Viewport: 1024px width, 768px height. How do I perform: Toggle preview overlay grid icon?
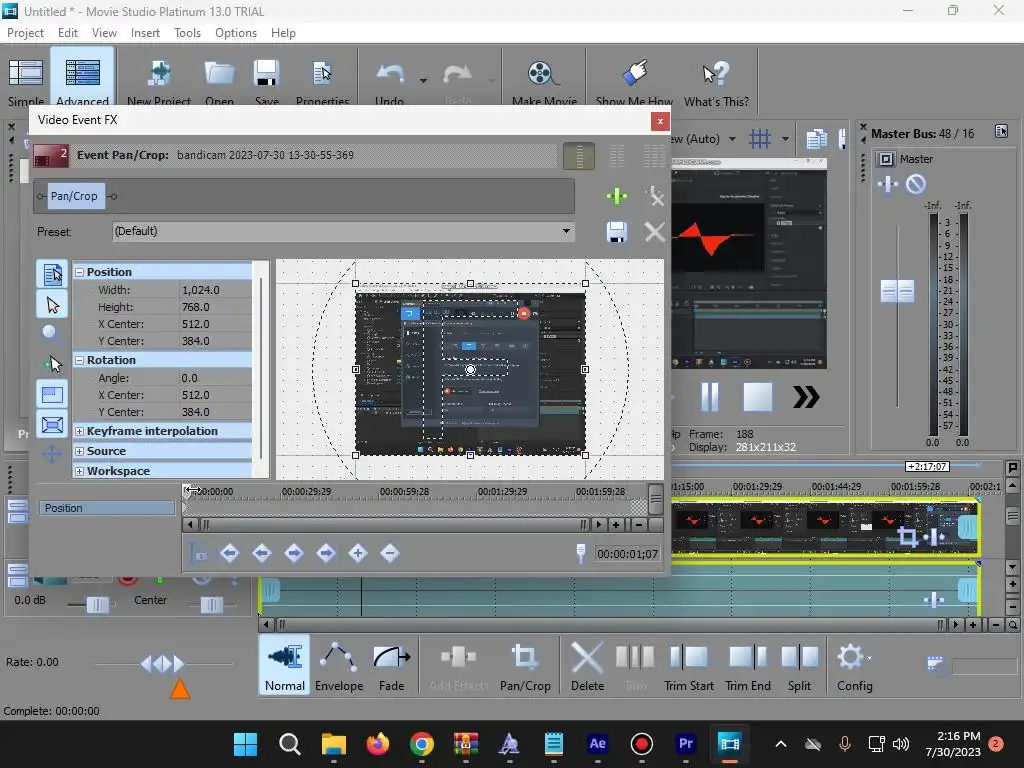[760, 138]
